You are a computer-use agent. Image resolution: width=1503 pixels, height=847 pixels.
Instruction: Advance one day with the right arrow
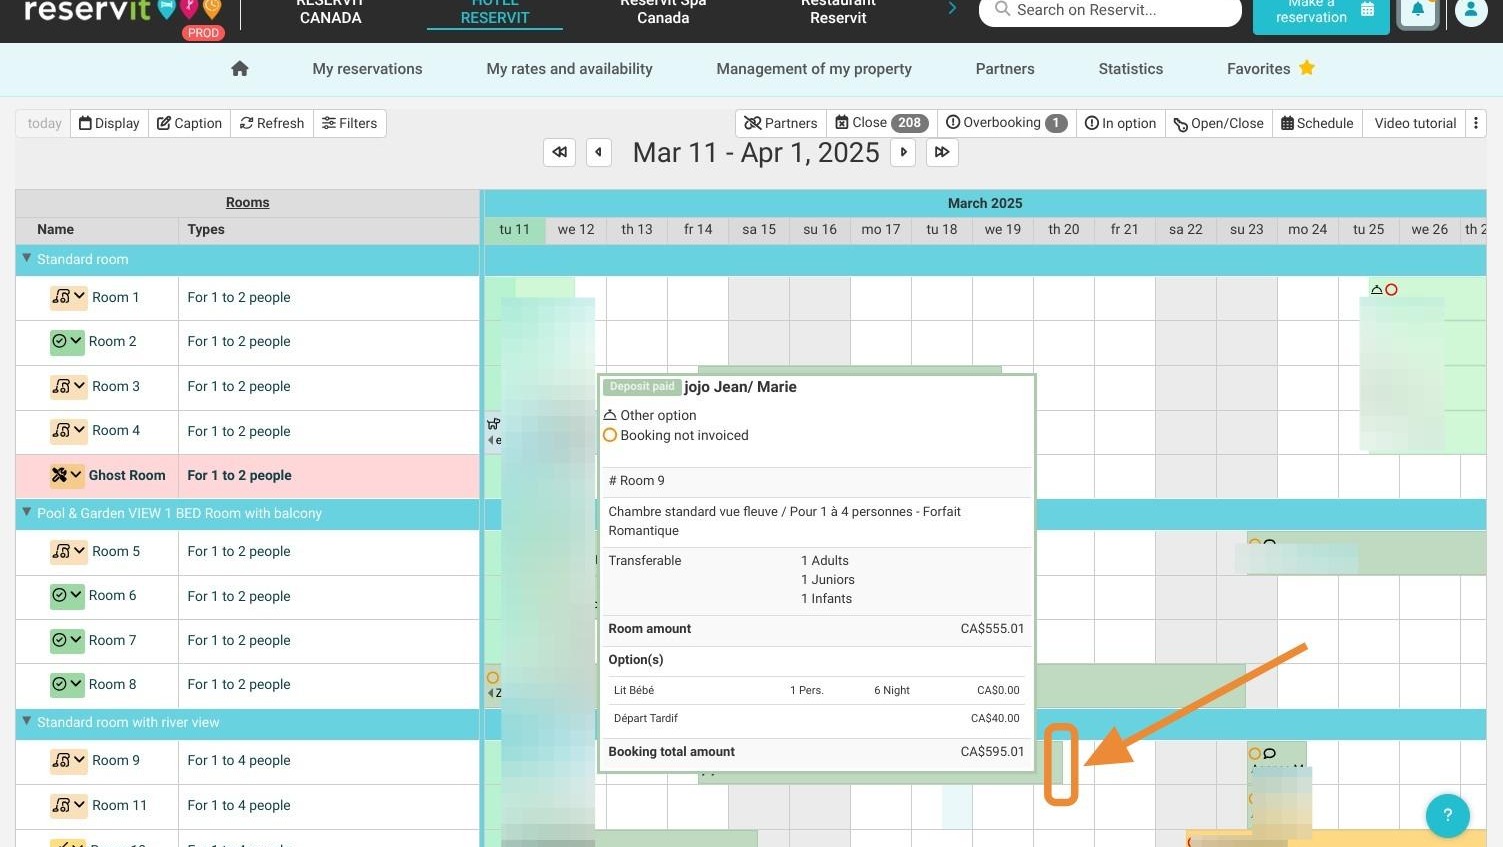pyautogui.click(x=903, y=152)
